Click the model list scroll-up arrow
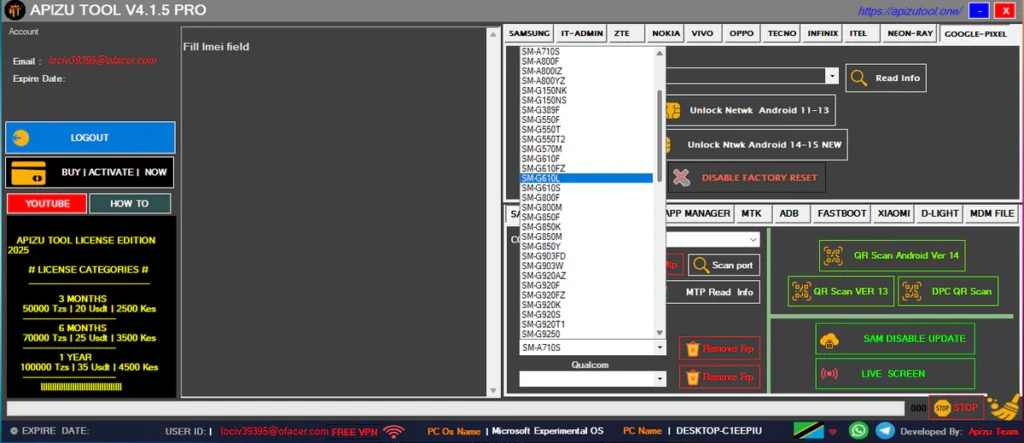This screenshot has width=1024, height=443. 660,53
